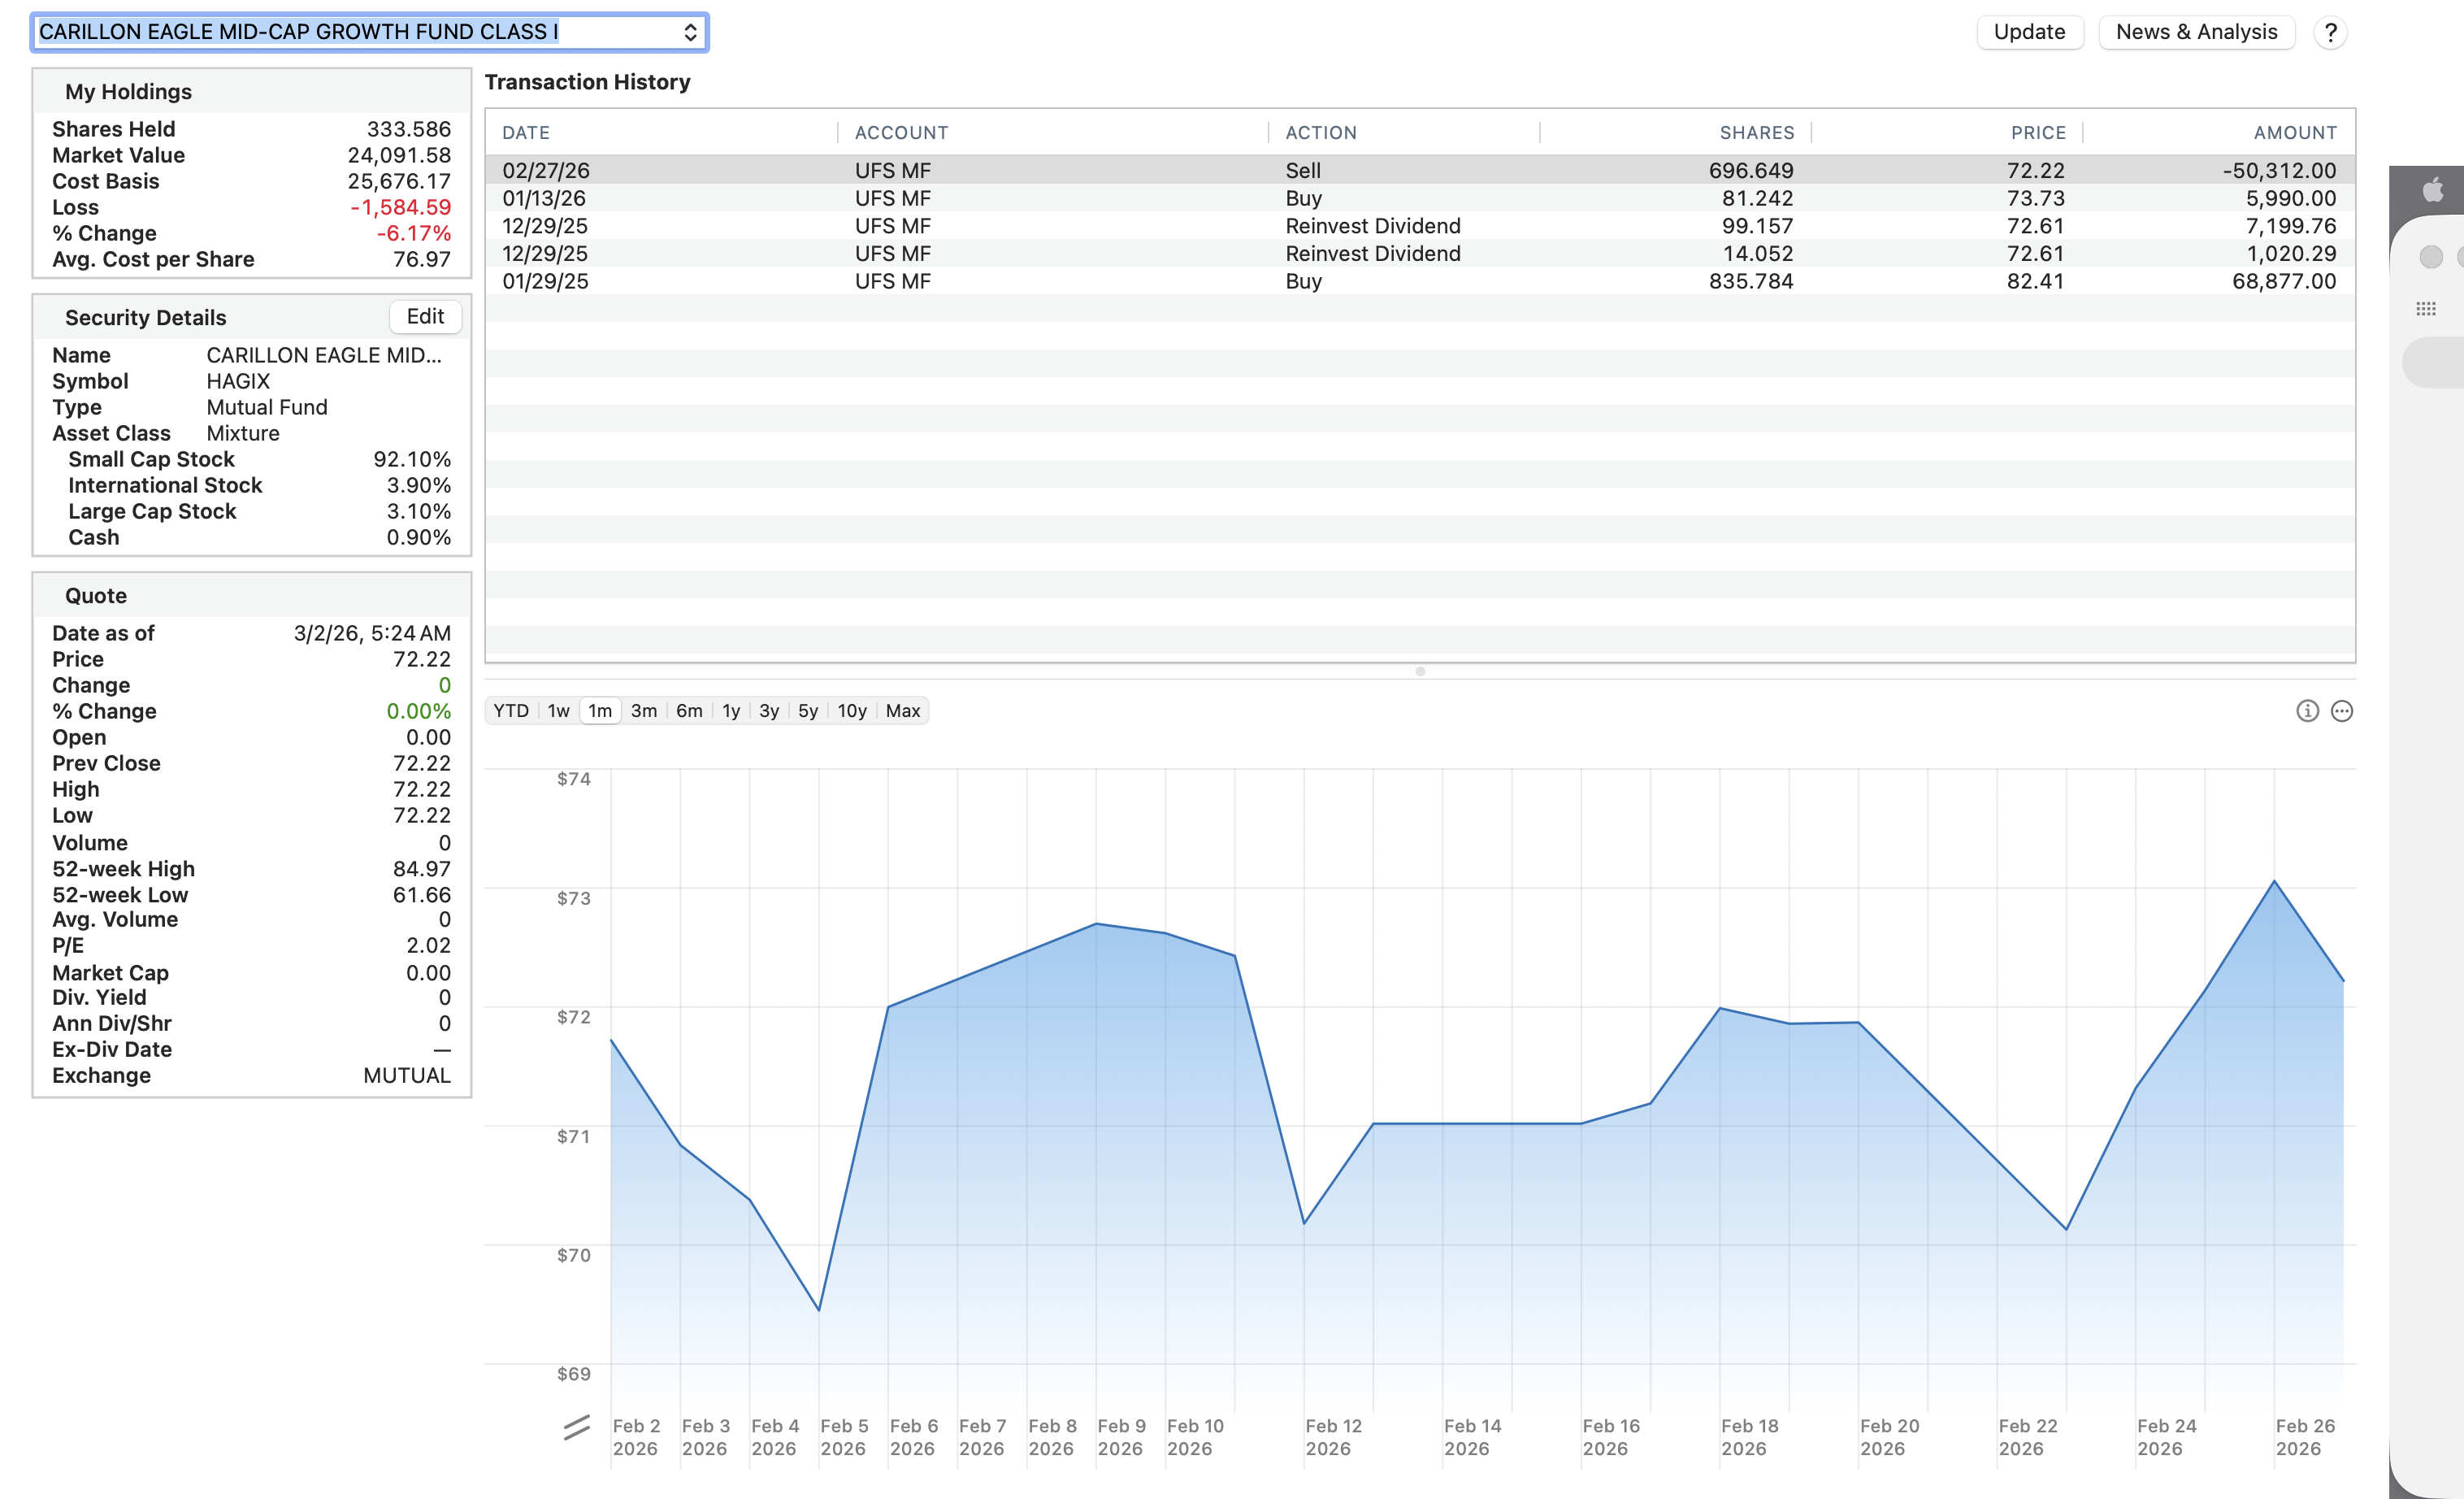Click the chart info circle icon
This screenshot has width=2464, height=1499.
pos(2307,711)
